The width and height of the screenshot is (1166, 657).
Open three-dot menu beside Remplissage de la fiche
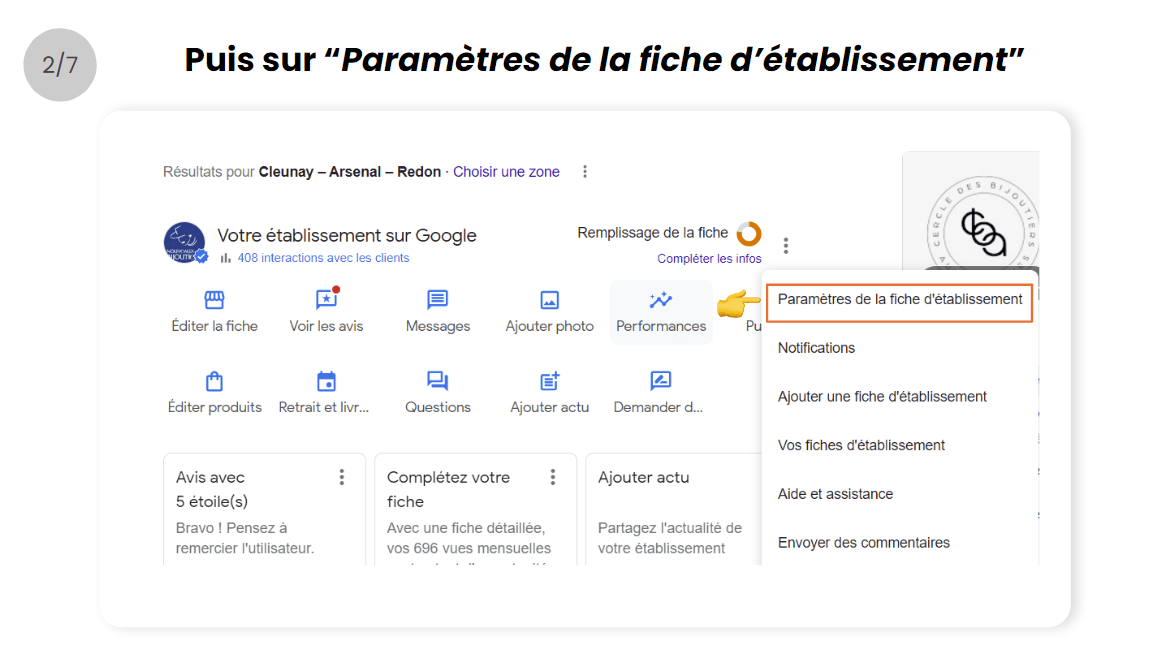[x=786, y=245]
